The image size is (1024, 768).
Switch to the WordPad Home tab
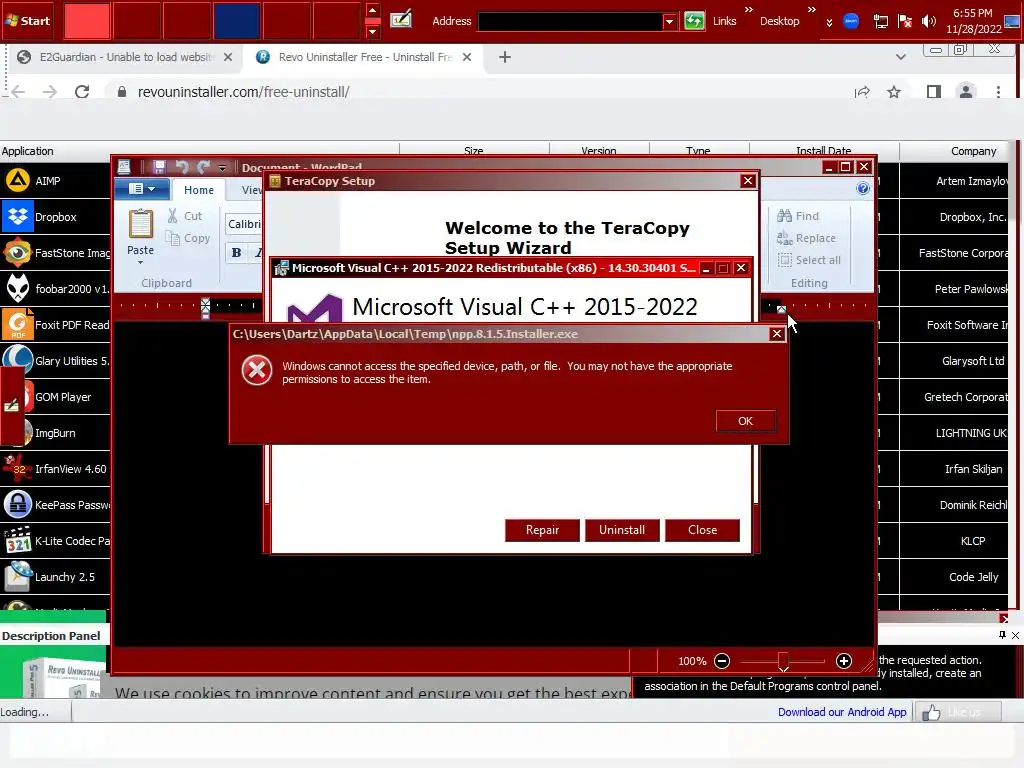click(199, 190)
